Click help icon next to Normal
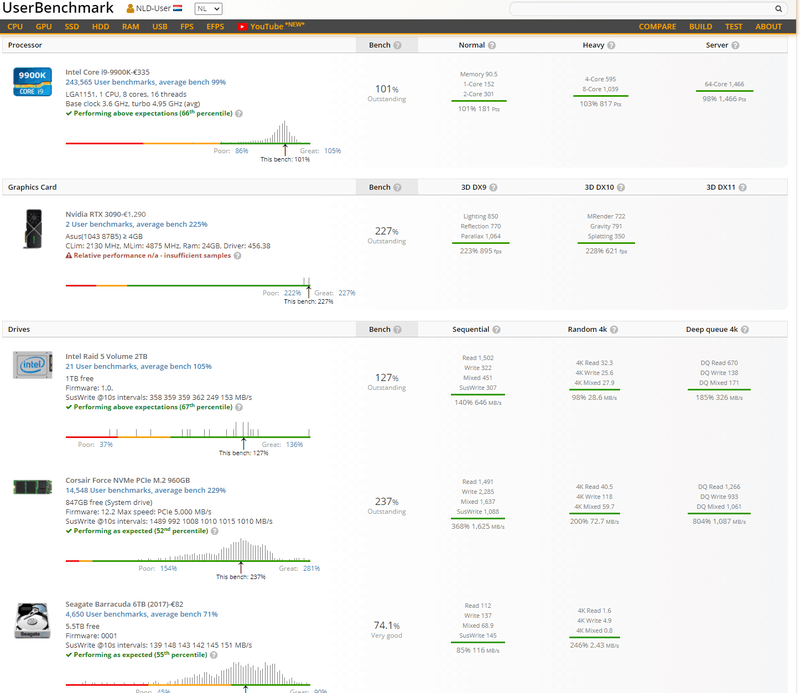Screen dimensions: 800x693 coord(492,45)
